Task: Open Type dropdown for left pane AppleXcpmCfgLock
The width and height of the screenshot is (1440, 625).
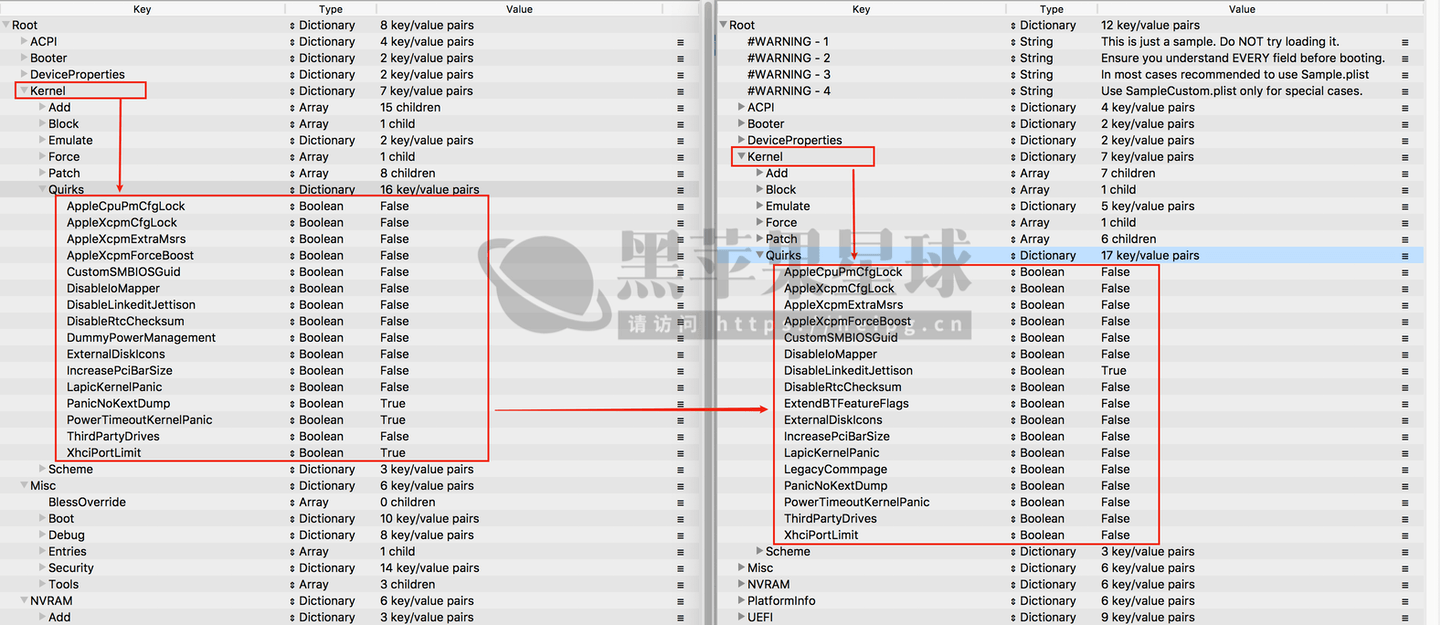Action: click(x=292, y=223)
